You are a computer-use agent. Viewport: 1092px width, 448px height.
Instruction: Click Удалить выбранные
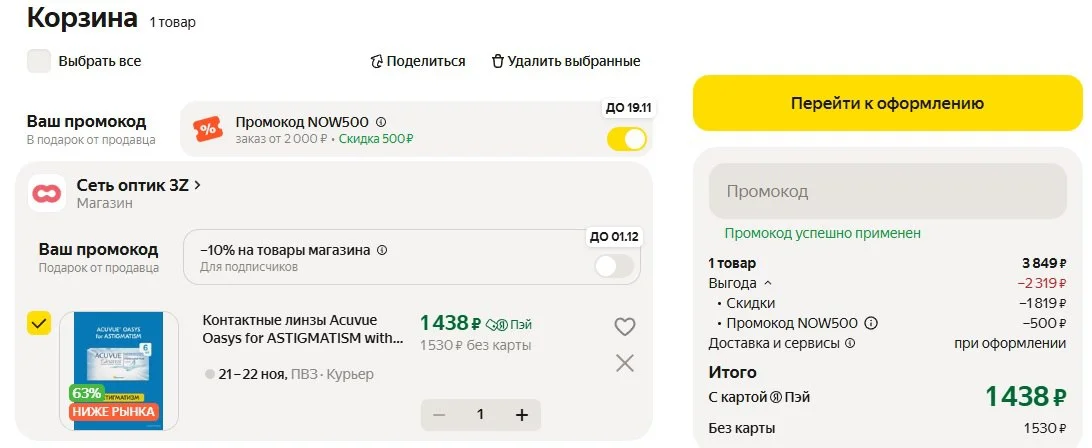[566, 61]
